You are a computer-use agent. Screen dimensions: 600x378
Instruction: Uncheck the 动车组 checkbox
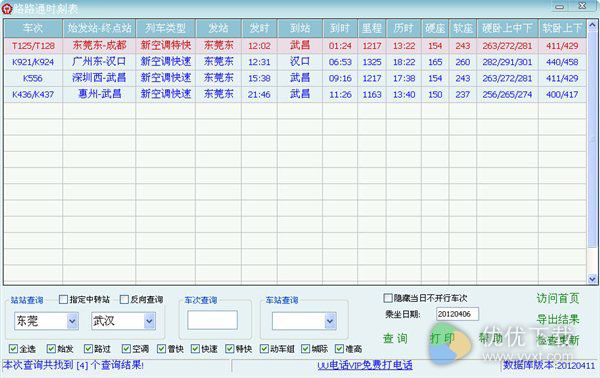(x=264, y=349)
